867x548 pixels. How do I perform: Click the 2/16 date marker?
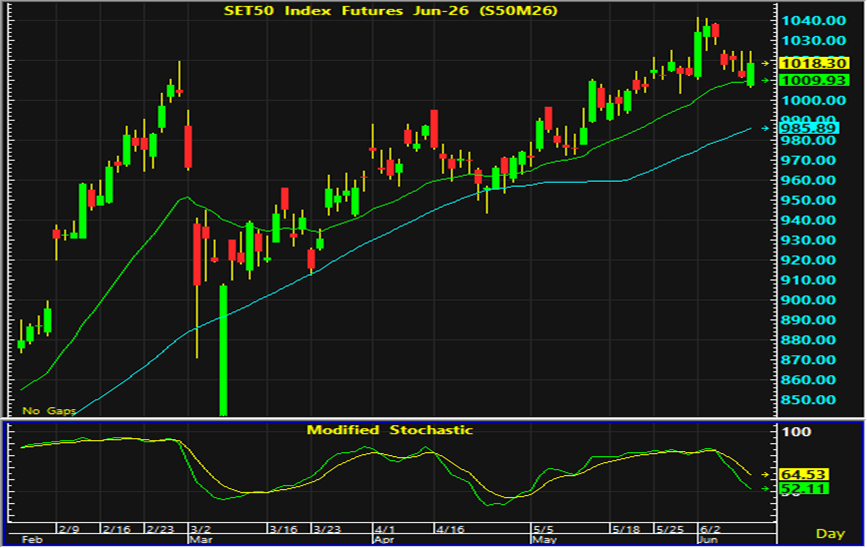click(x=117, y=529)
